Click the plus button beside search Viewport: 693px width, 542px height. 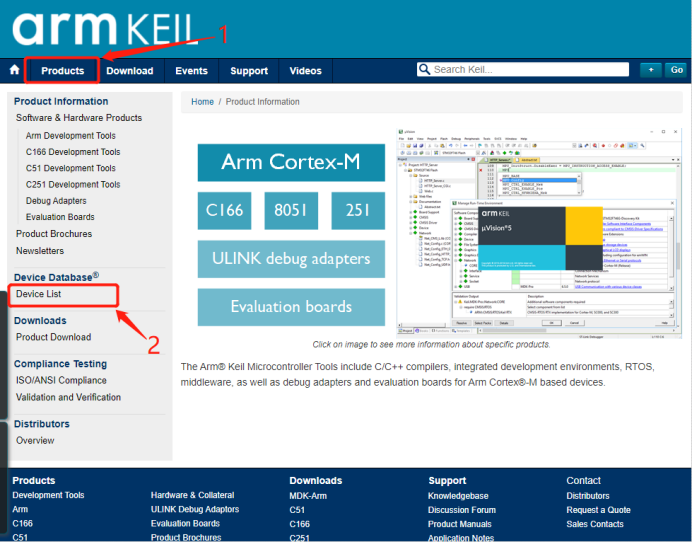pos(651,70)
